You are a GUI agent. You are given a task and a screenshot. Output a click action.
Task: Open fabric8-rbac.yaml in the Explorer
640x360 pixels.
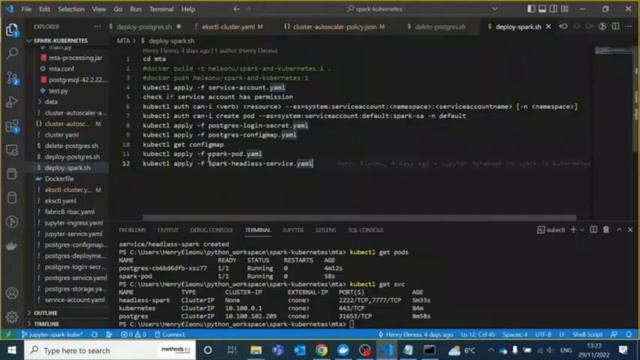[69, 212]
